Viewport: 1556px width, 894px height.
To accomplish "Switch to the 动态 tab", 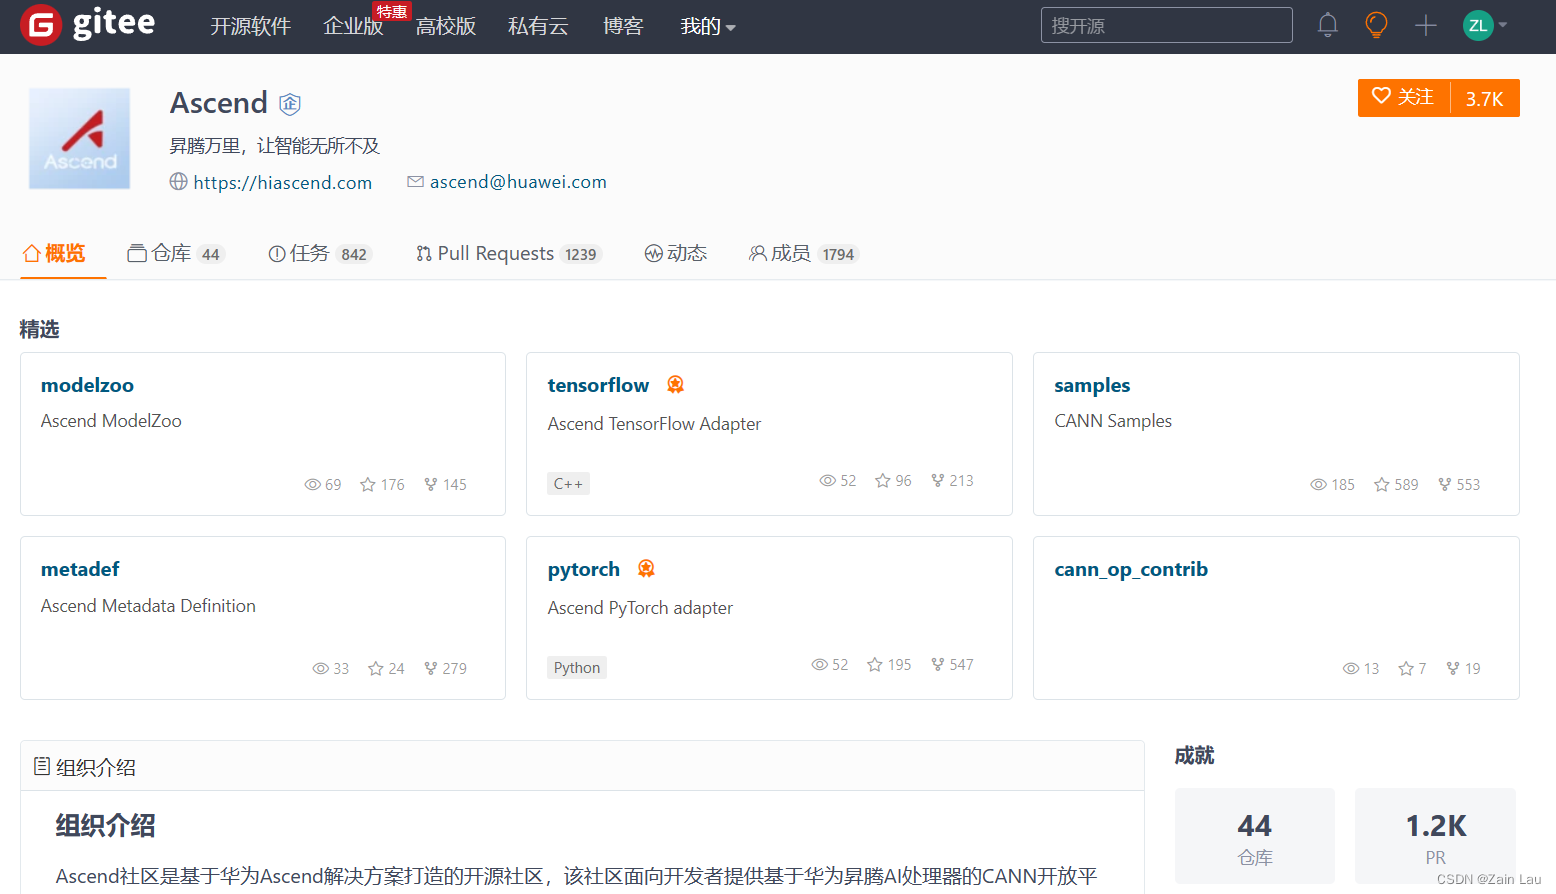I will click(x=676, y=254).
